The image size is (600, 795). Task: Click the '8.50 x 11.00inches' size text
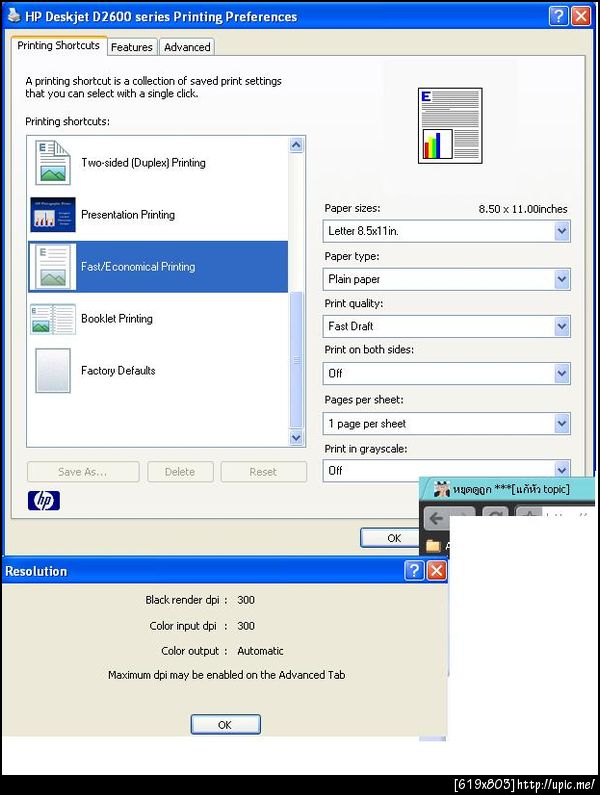click(523, 209)
